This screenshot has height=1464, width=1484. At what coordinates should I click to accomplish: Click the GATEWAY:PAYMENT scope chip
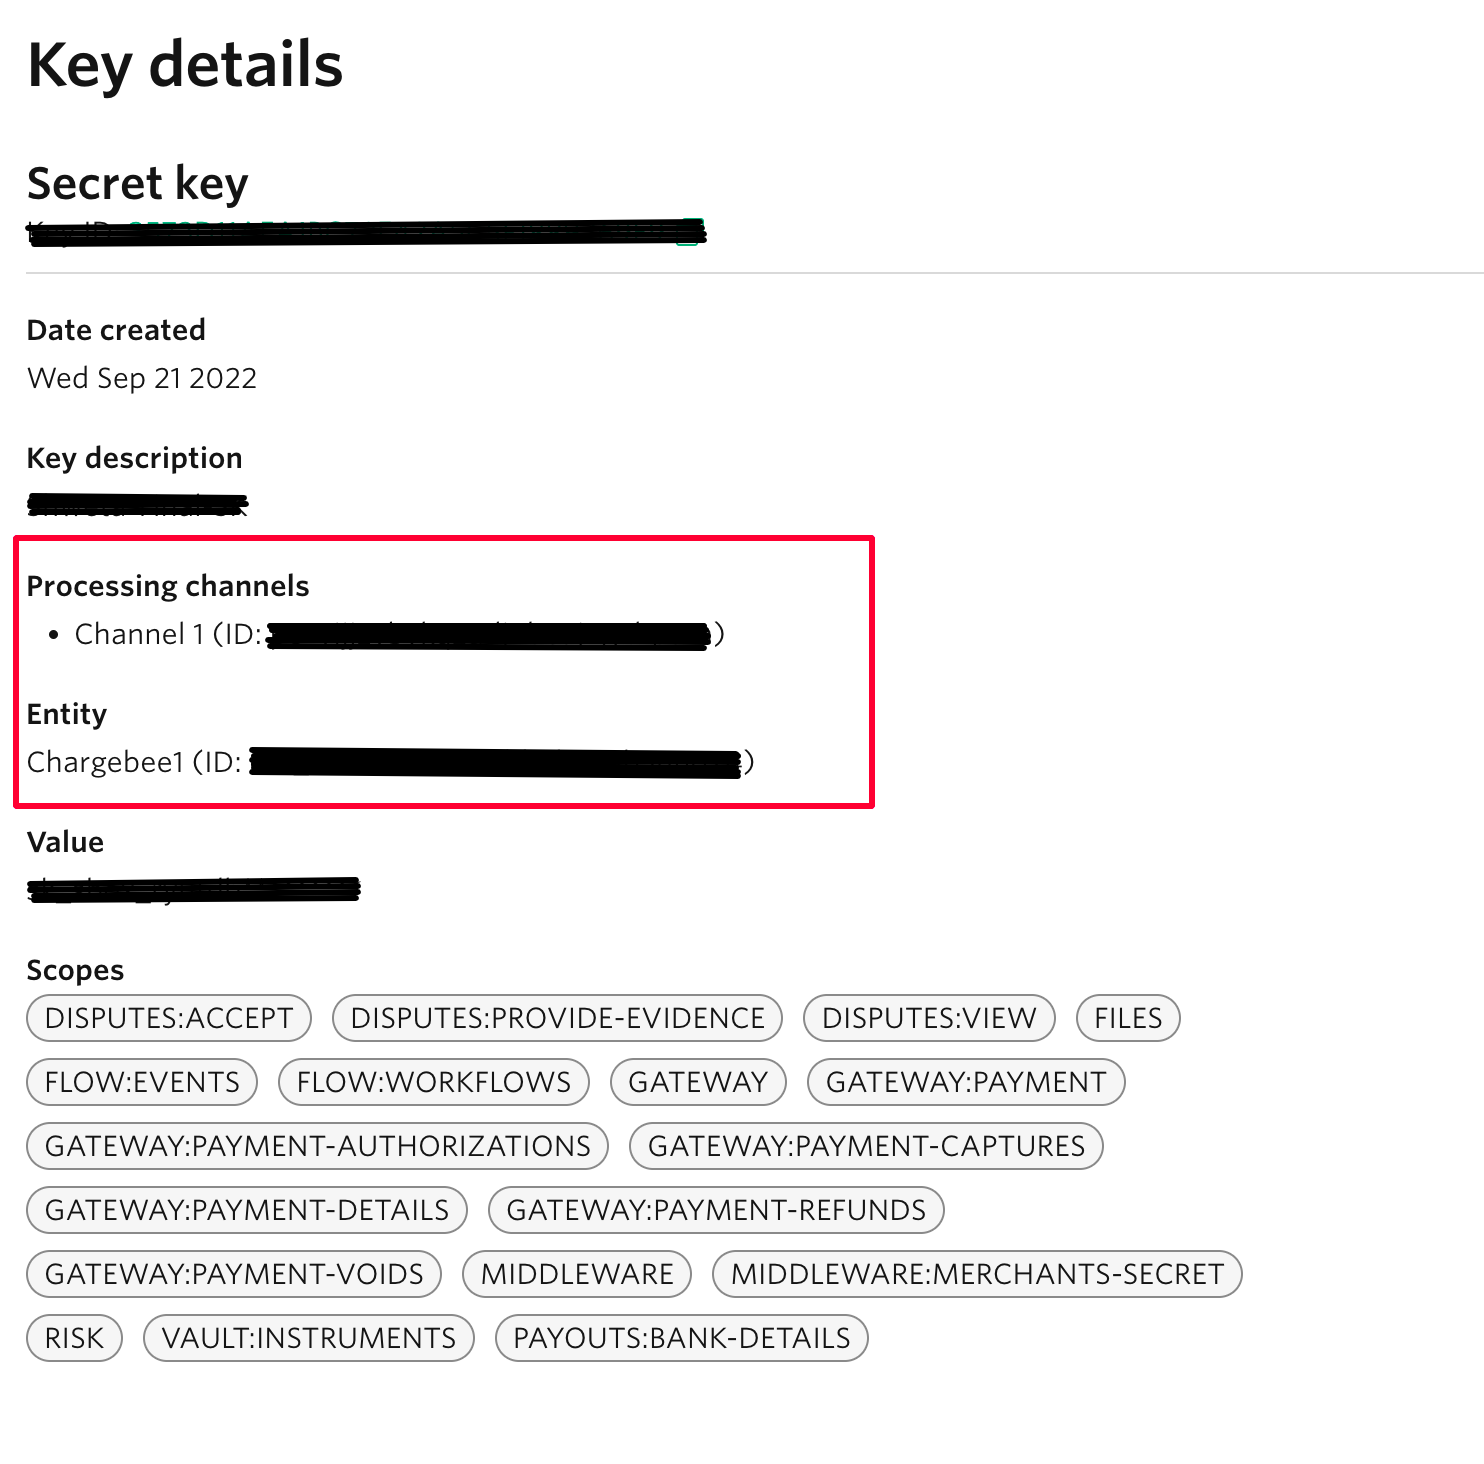[x=966, y=1082]
